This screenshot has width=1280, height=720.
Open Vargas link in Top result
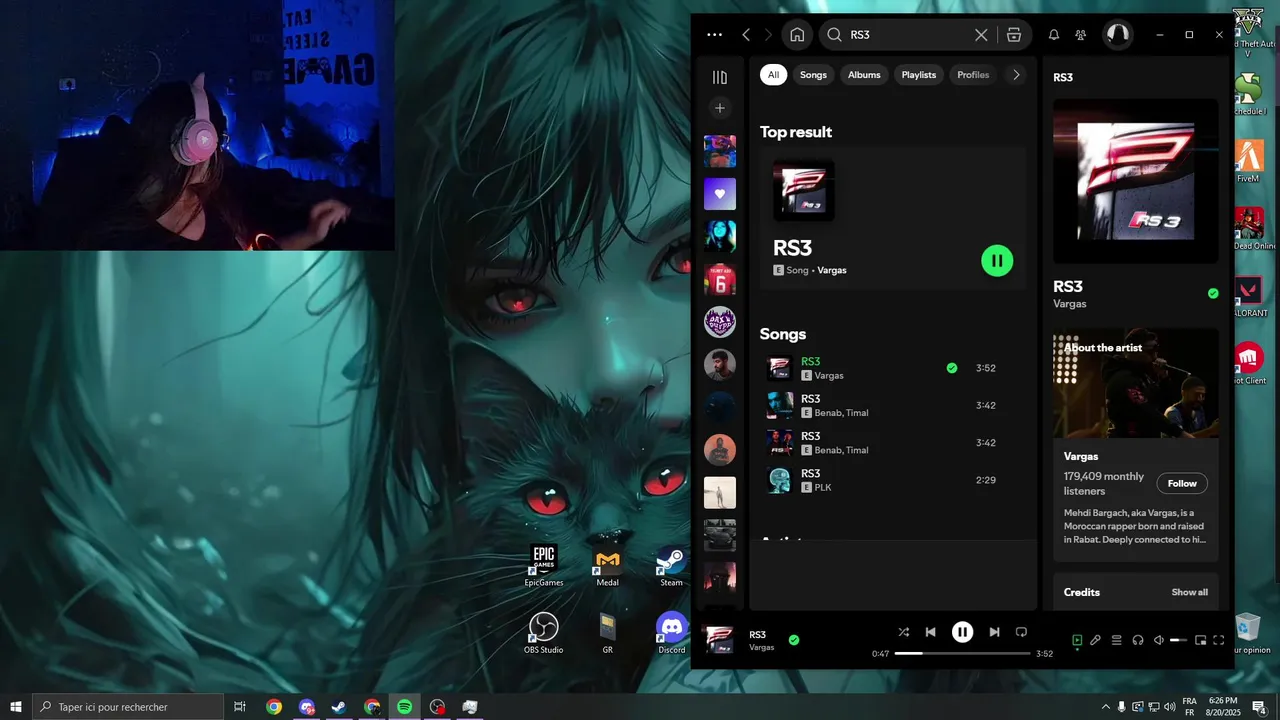832,270
